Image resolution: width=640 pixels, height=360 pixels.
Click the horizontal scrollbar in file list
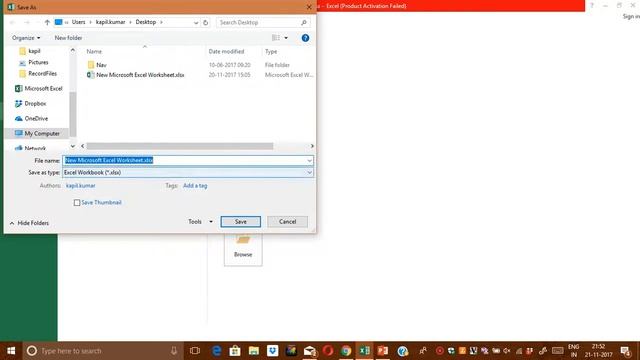180,146
